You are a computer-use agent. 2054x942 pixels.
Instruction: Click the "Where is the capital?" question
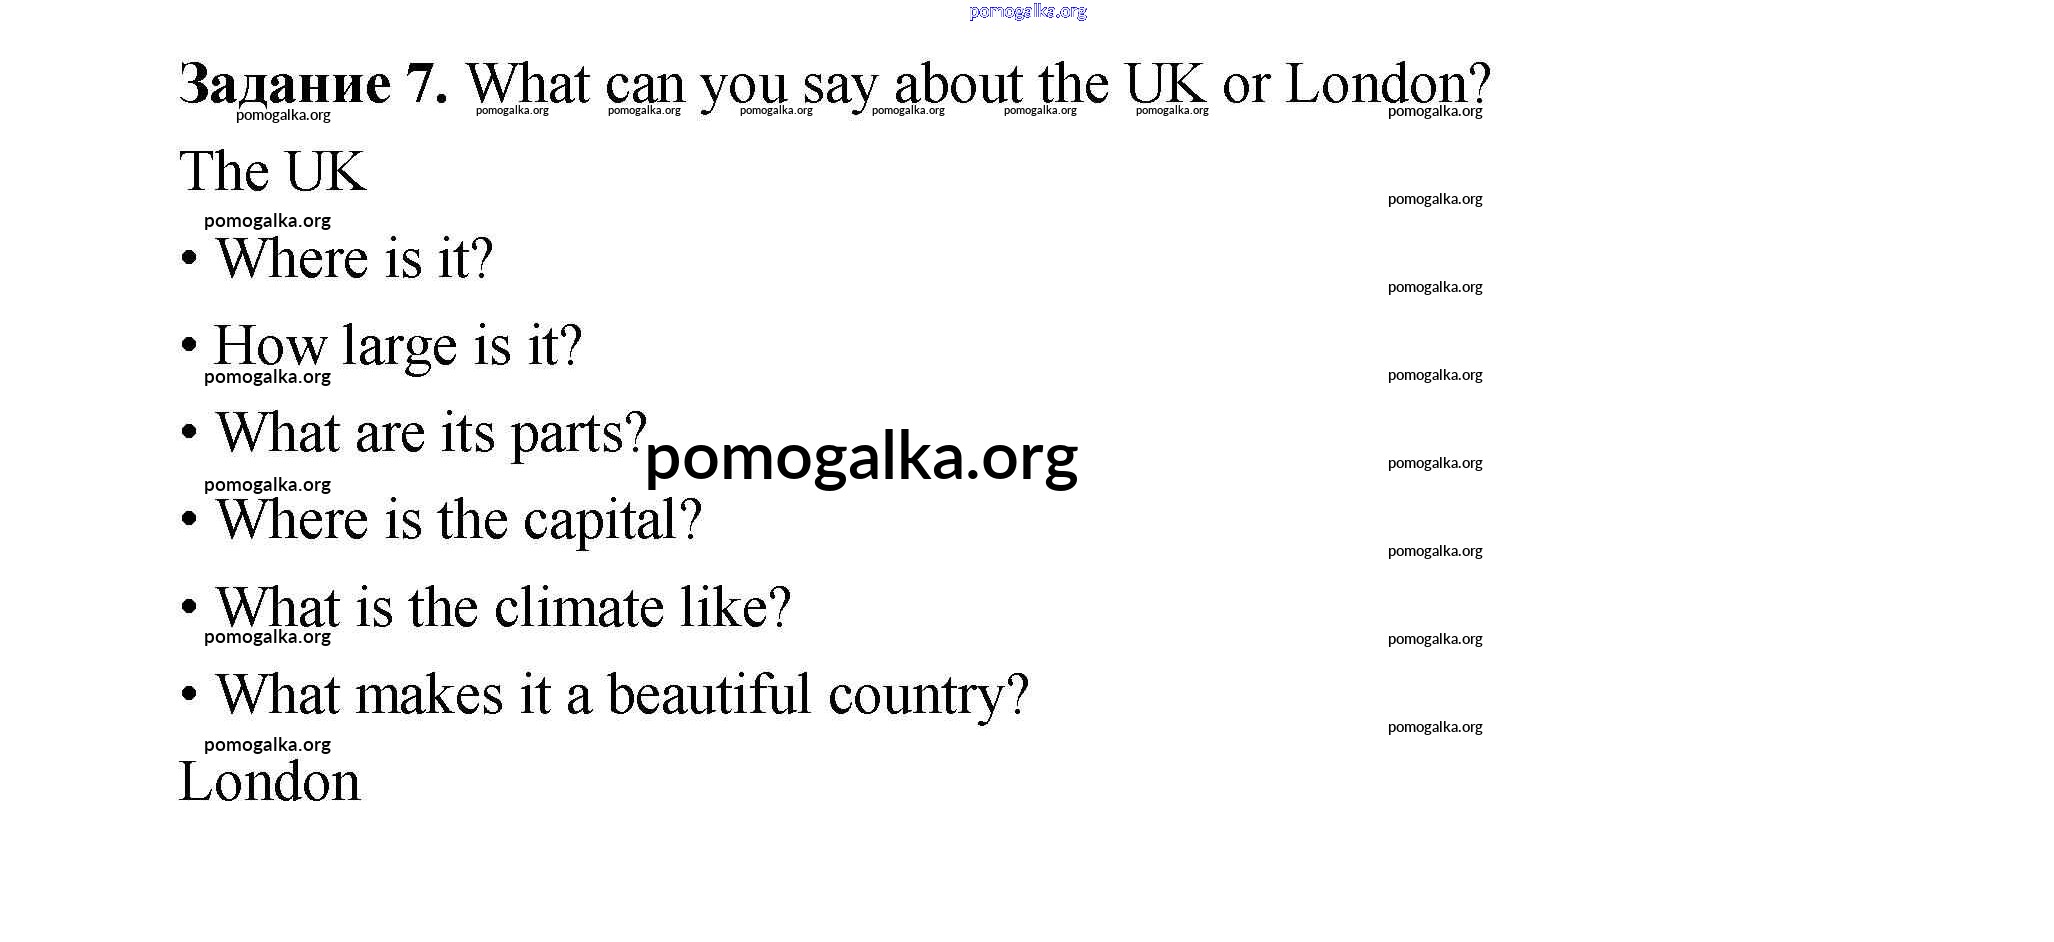tap(459, 520)
